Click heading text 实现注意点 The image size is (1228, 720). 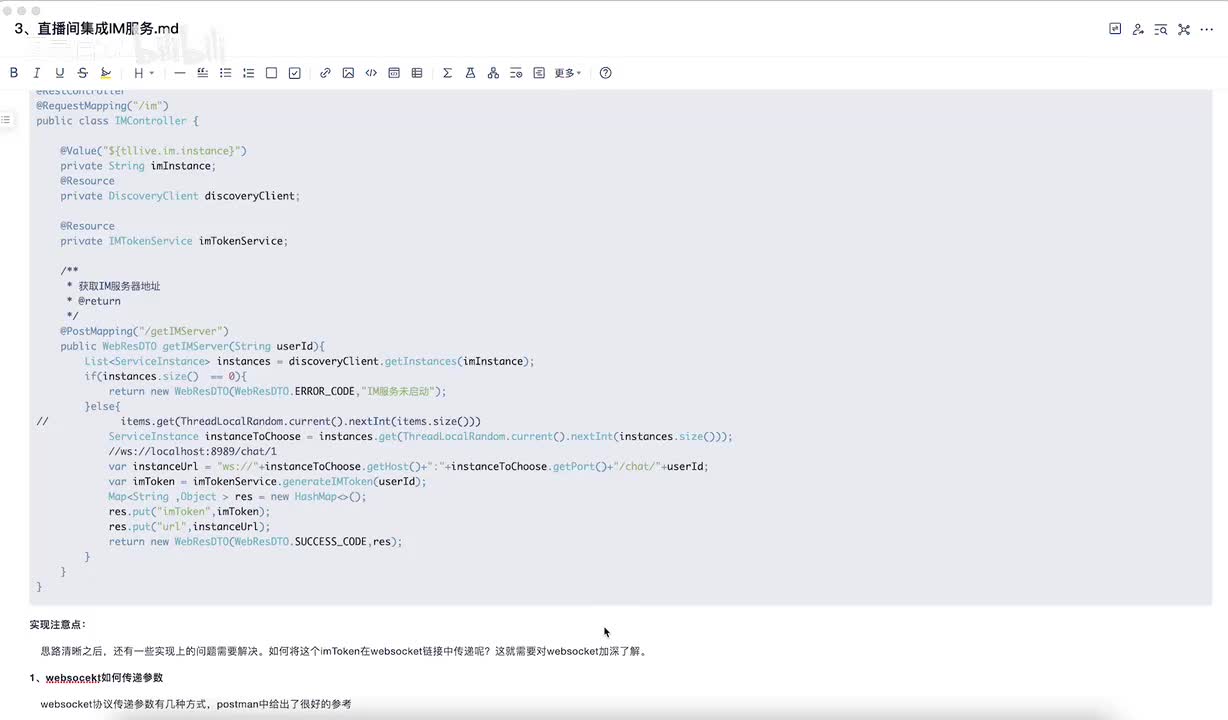[x=58, y=625]
